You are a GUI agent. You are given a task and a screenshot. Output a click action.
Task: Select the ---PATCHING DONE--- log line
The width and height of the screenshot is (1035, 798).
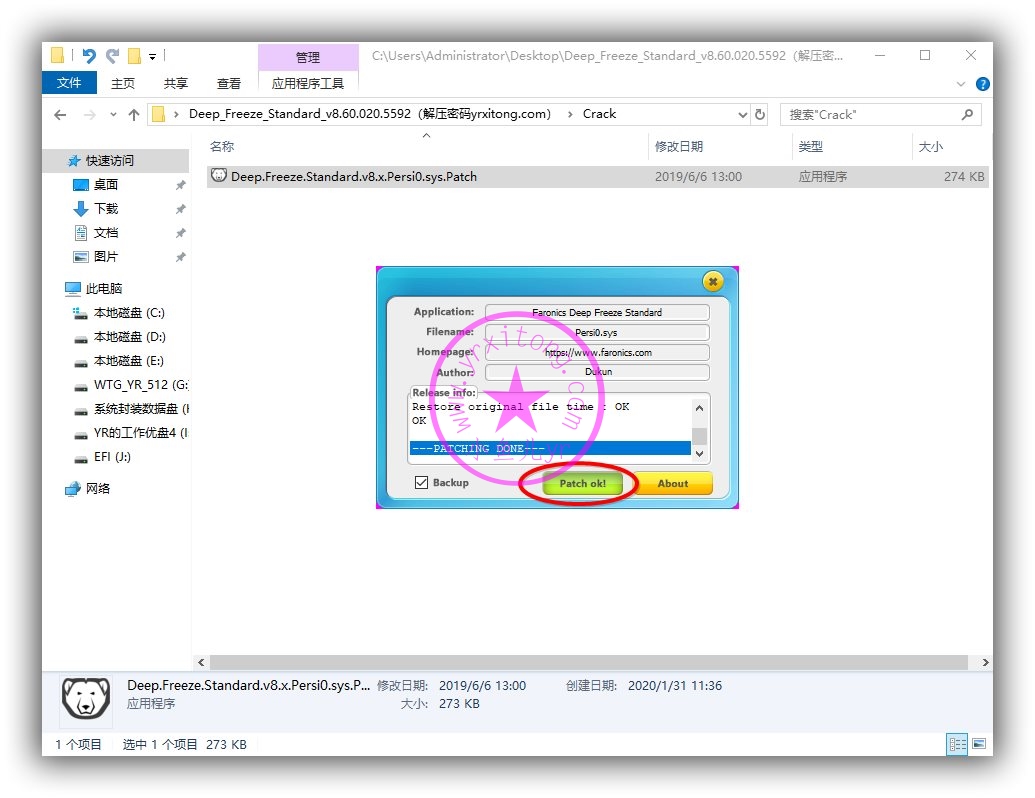click(550, 448)
